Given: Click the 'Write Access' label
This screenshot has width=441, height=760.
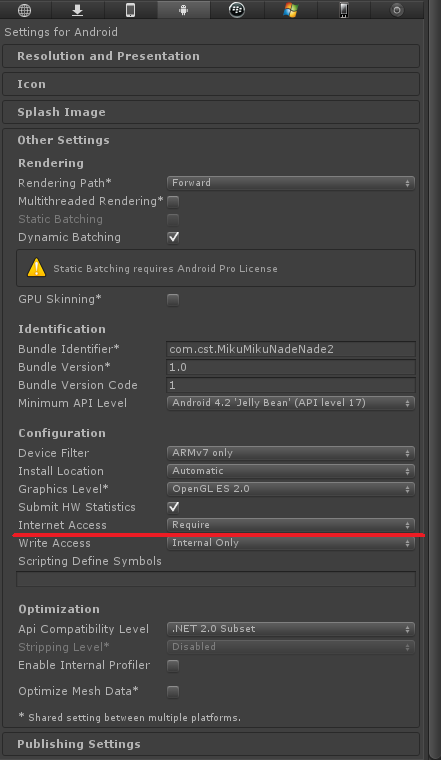Looking at the screenshot, I should [x=54, y=543].
